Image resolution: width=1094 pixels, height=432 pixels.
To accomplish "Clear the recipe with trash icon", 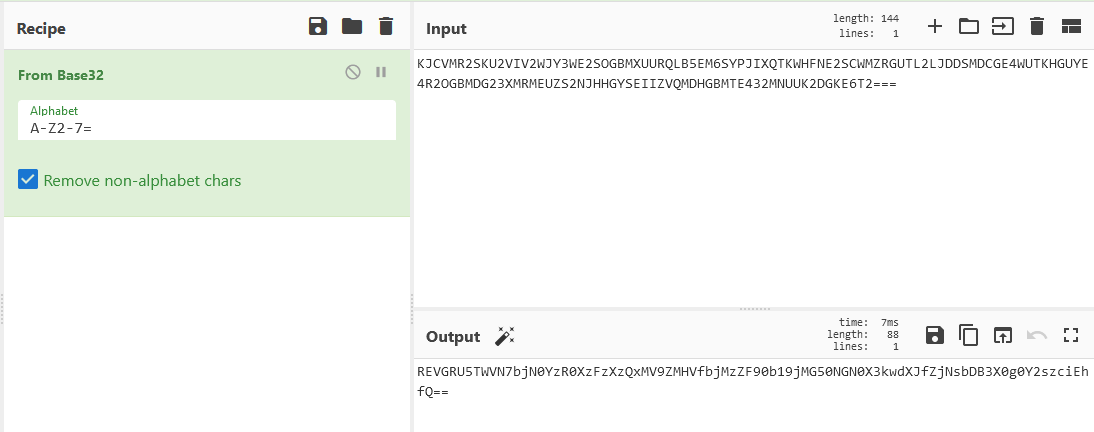I will pos(386,27).
